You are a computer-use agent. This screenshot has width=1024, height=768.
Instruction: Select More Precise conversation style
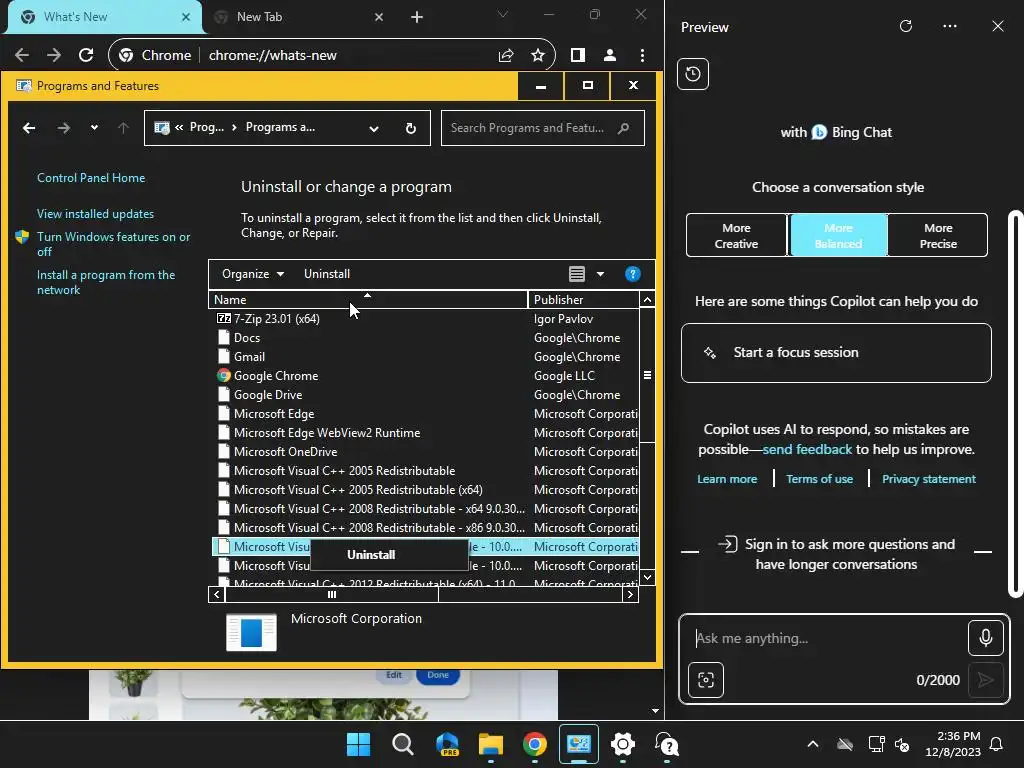click(938, 236)
